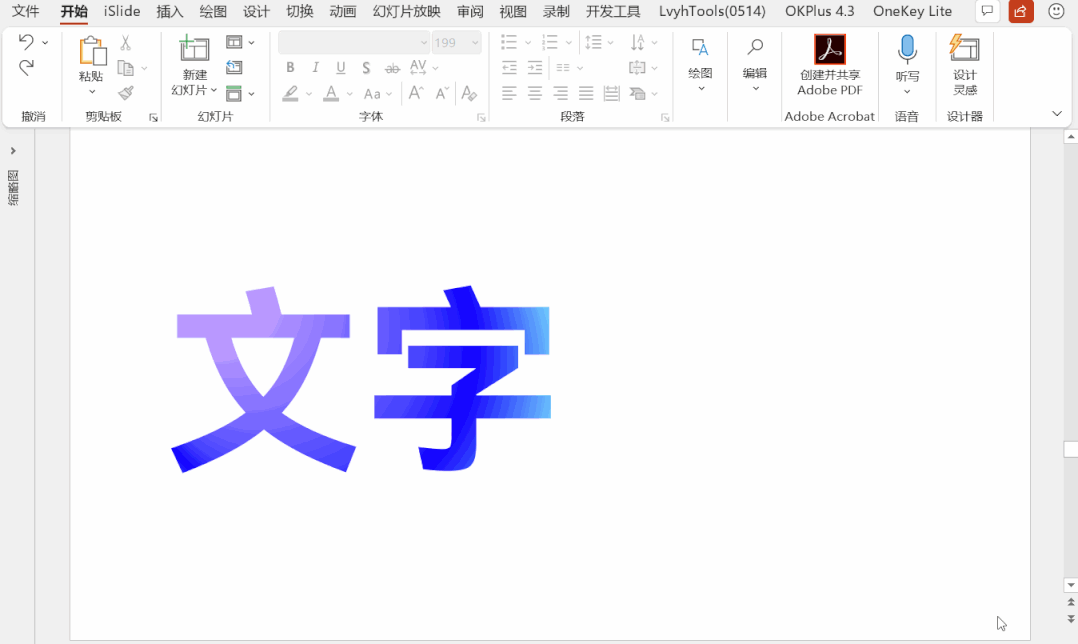This screenshot has height=644, width=1078.
Task: Click the vertical scrollbar down arrow
Action: pyautogui.click(x=1070, y=586)
